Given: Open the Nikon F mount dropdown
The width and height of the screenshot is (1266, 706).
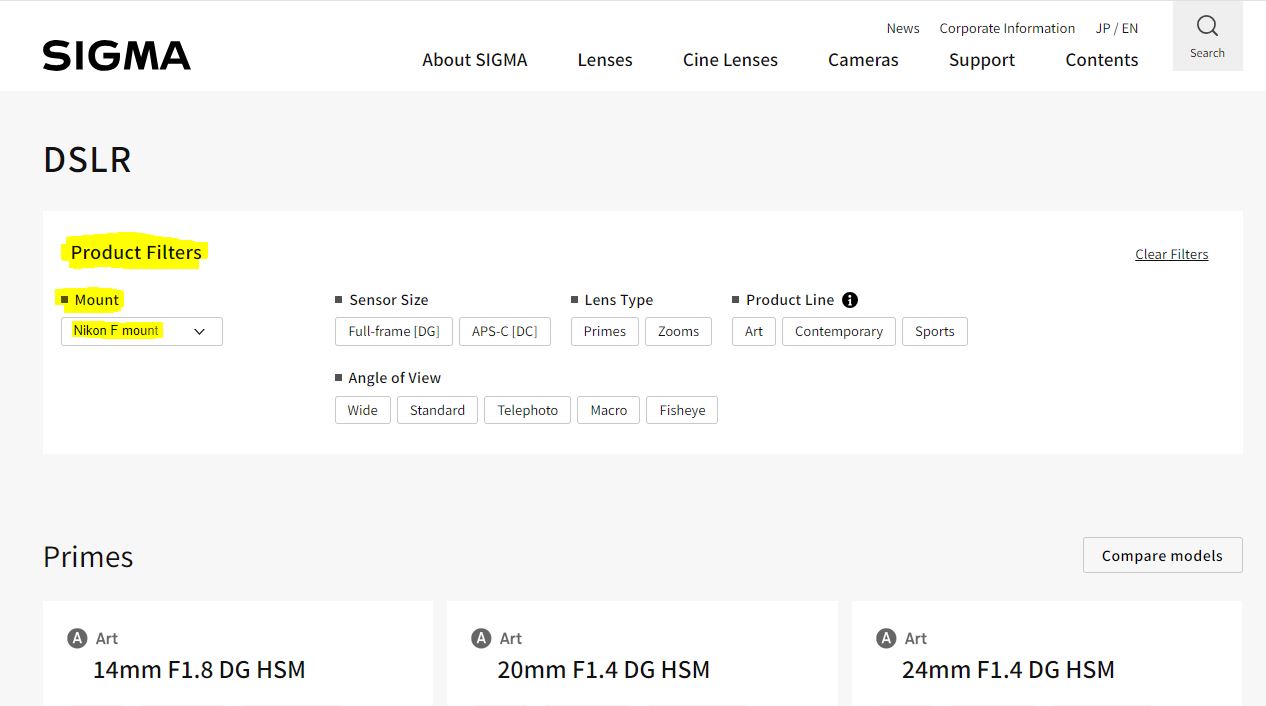Looking at the screenshot, I should coord(142,331).
